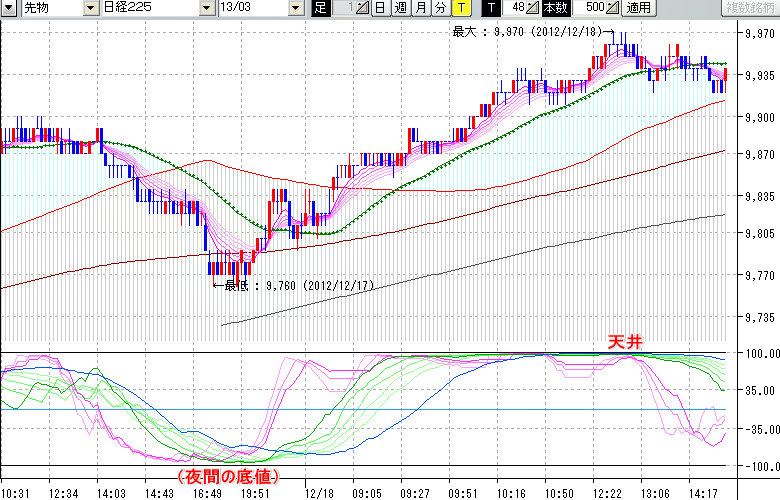Click the 12/18 date marker on time axis
The width and height of the screenshot is (780, 500).
(x=320, y=492)
